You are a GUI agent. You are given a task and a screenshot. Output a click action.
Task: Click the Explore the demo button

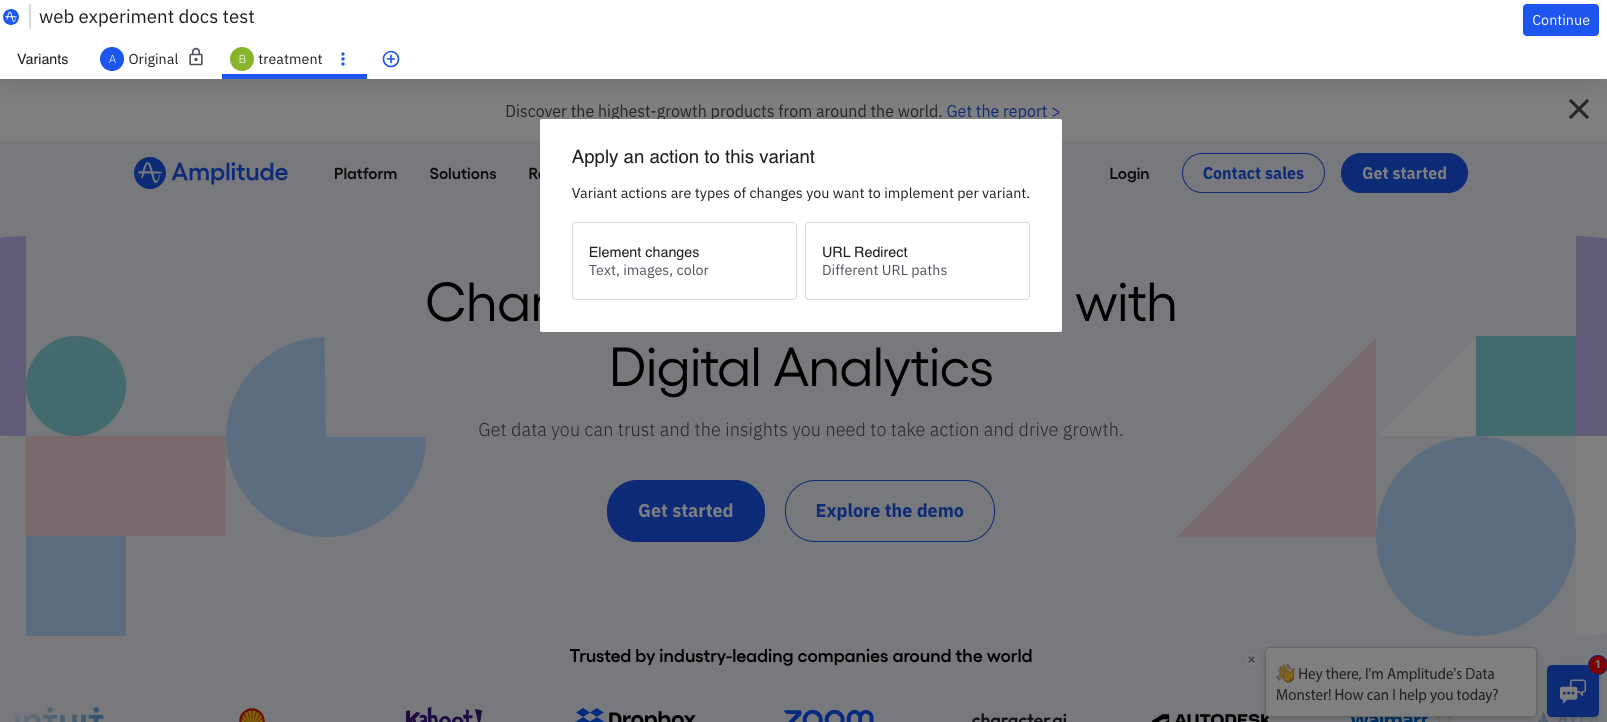tap(889, 511)
